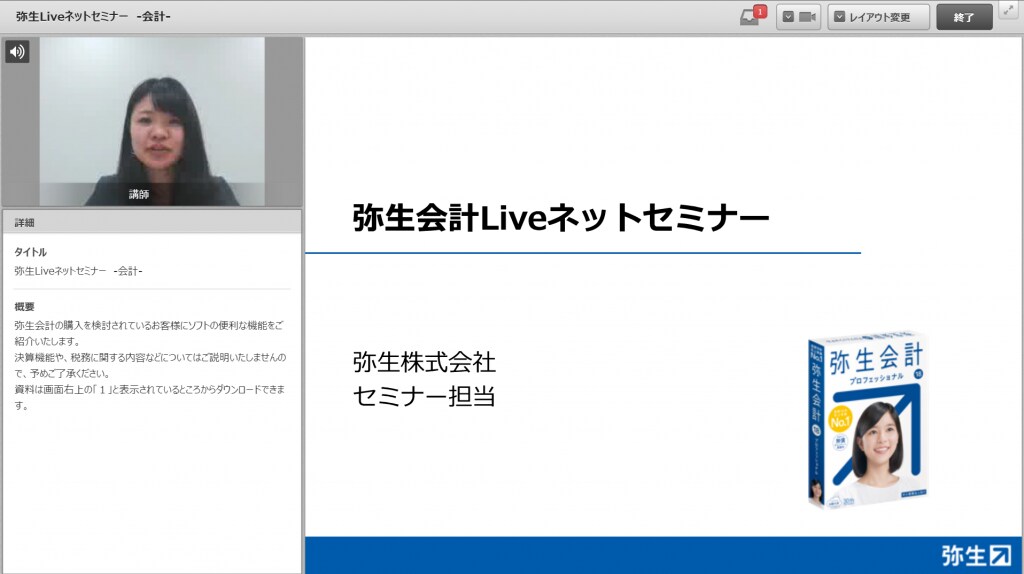Select the instructor video feed

click(x=152, y=121)
